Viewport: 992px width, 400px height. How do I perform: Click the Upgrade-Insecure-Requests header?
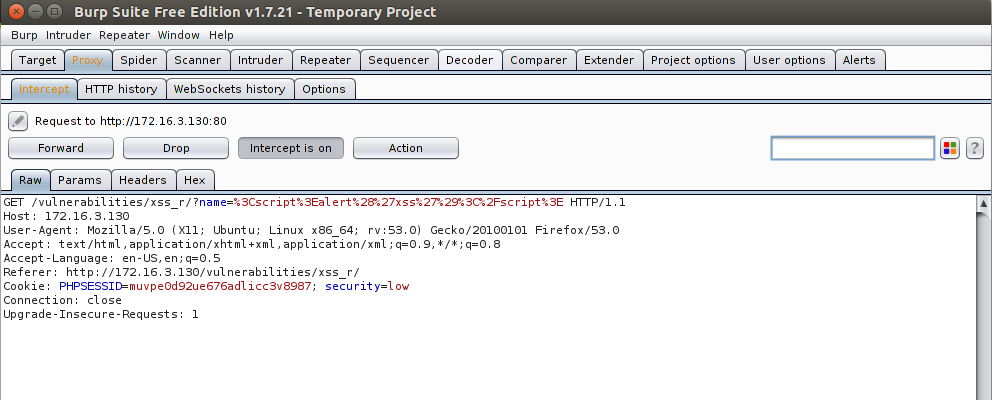(x=101, y=314)
